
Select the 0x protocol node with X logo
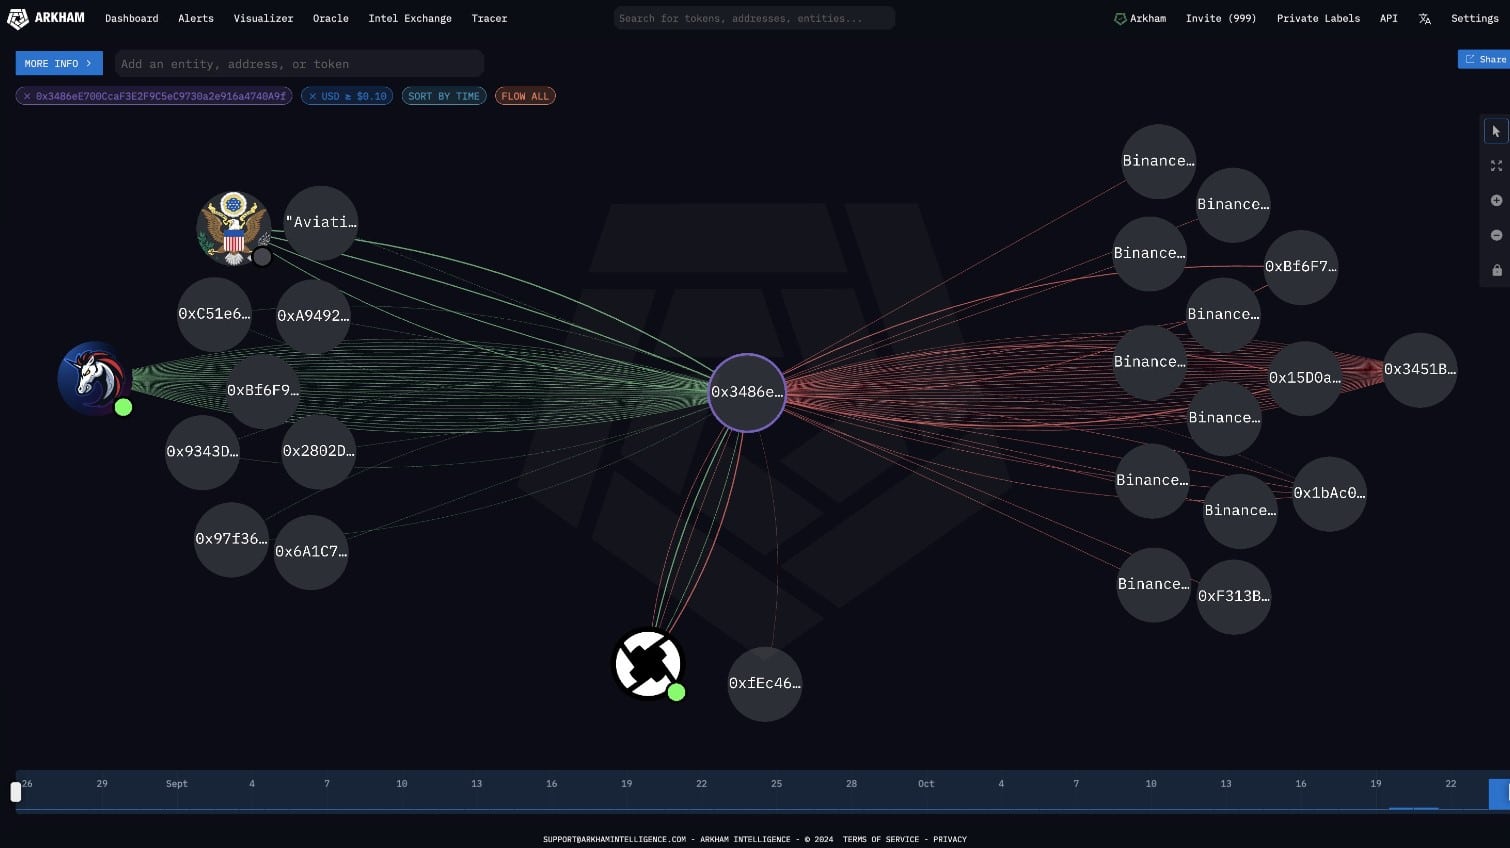(x=647, y=664)
